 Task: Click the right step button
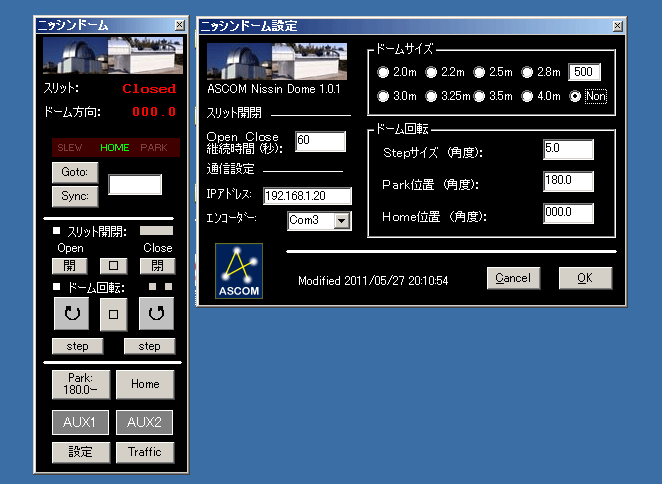tap(149, 346)
